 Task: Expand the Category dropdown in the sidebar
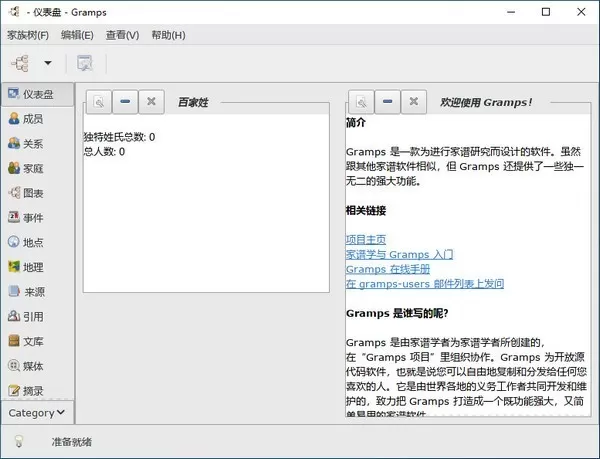click(x=37, y=412)
